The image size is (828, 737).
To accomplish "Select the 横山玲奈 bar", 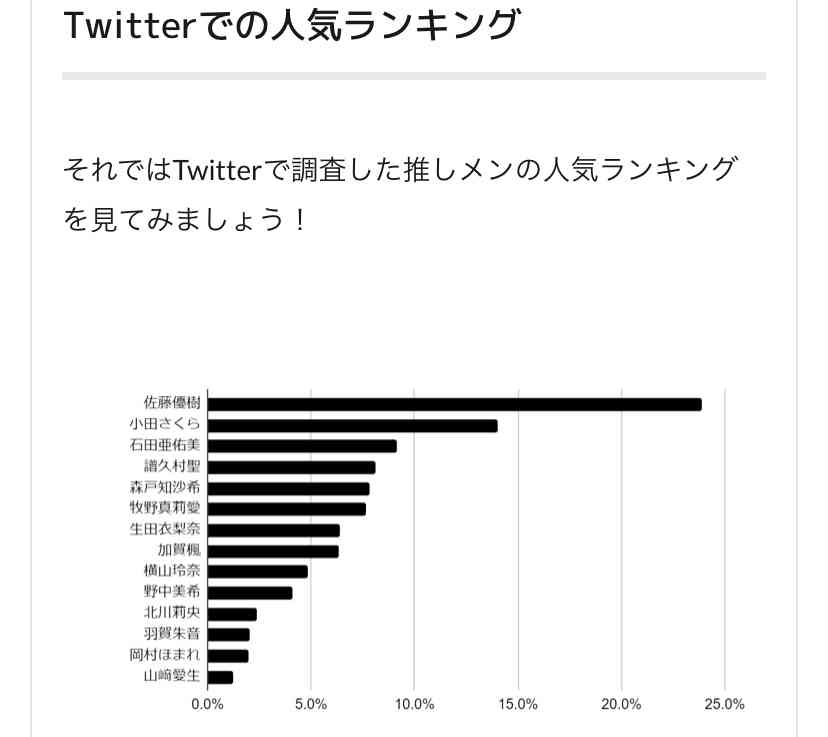I will tap(258, 572).
